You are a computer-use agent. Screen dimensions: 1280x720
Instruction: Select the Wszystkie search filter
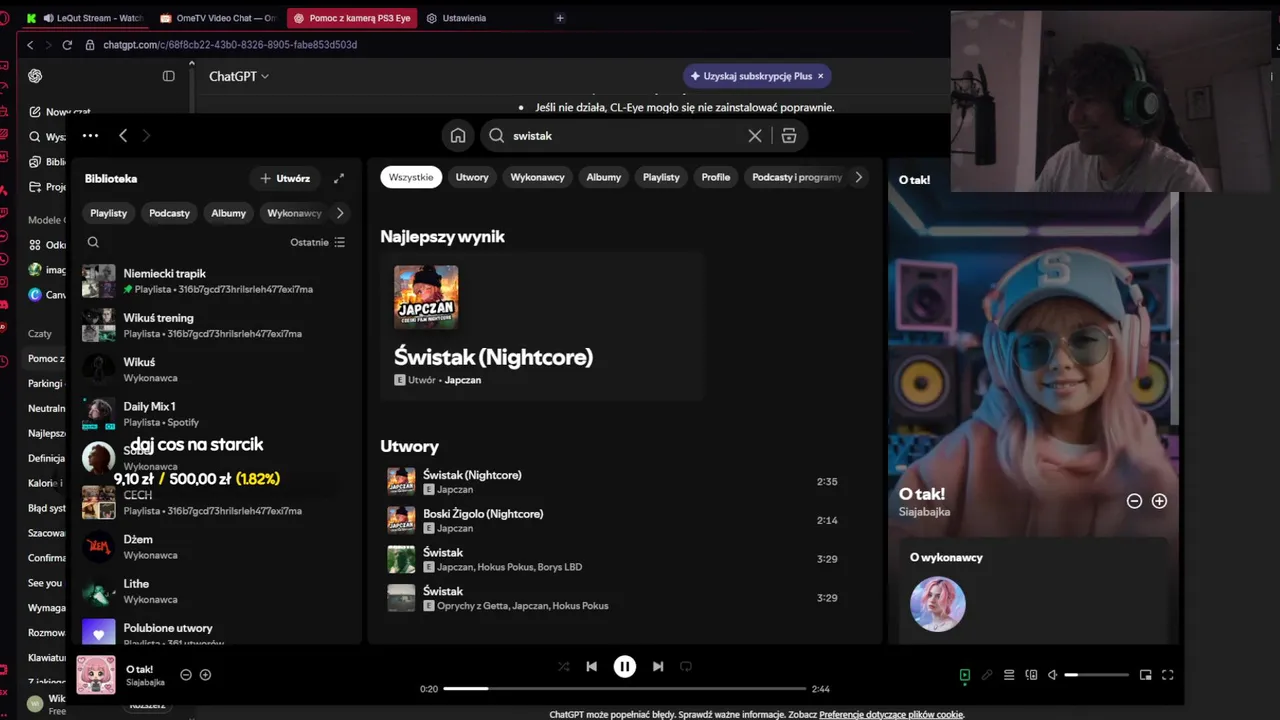[411, 177]
